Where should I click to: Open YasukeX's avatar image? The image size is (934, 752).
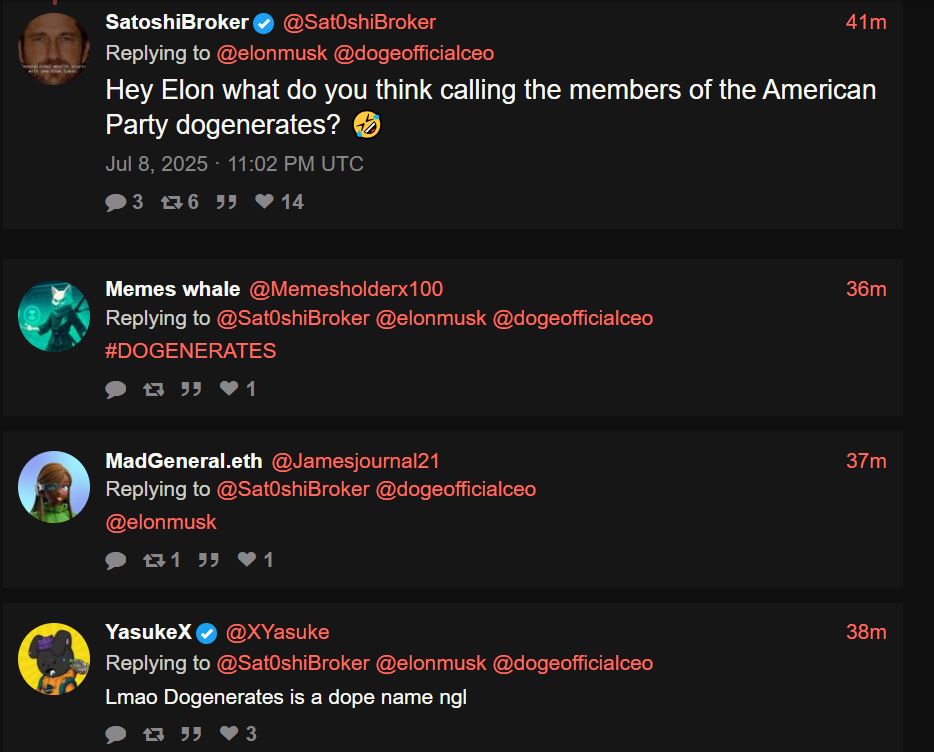coord(54,658)
